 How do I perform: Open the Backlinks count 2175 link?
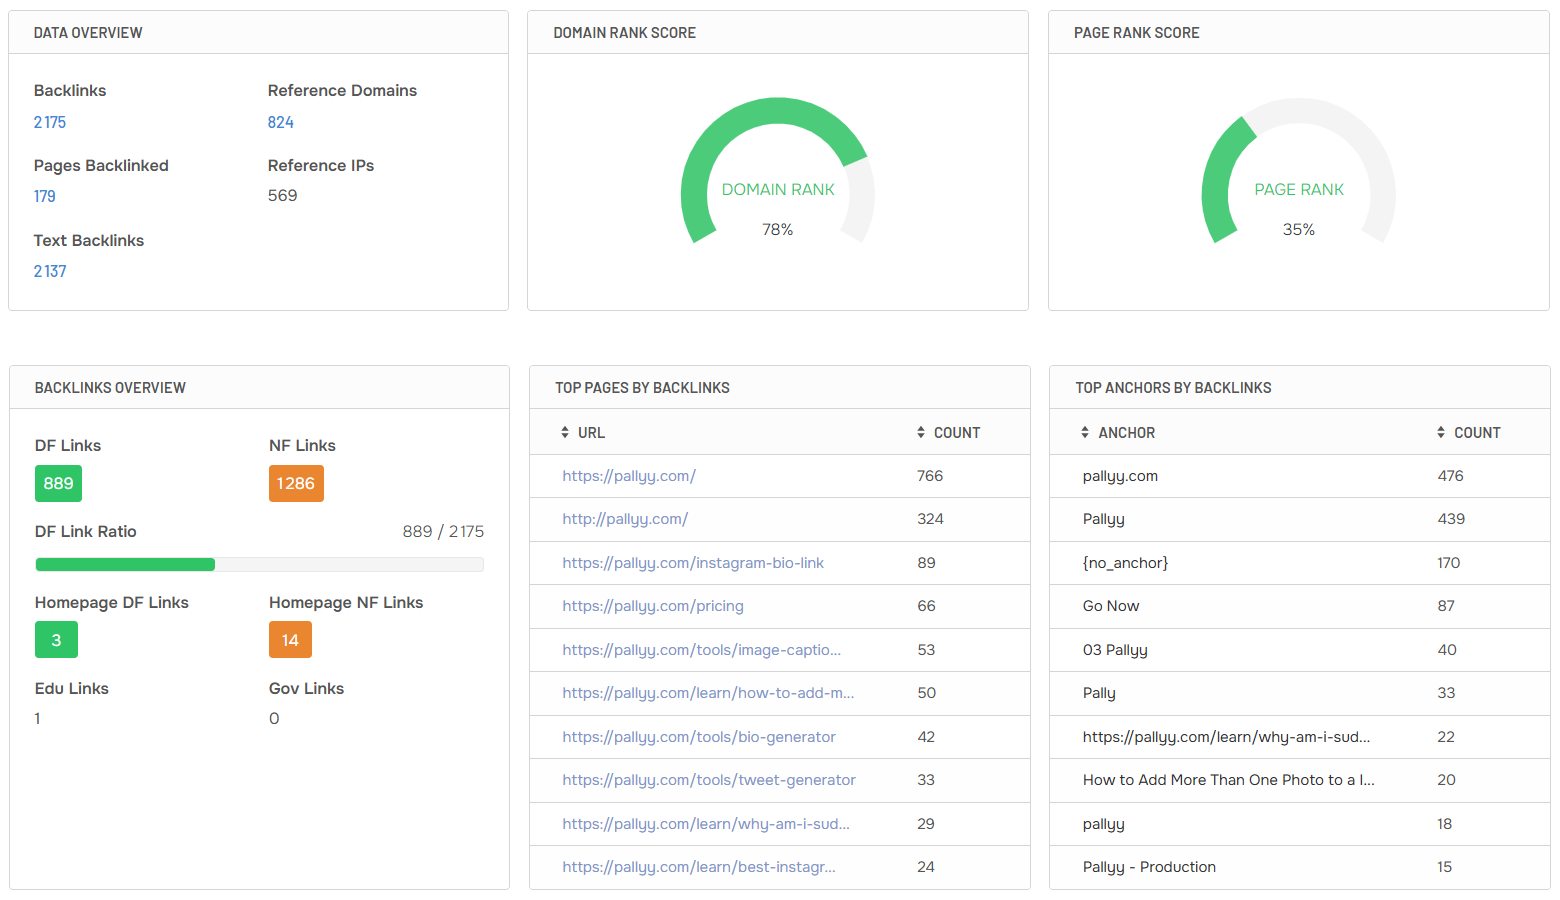(50, 122)
